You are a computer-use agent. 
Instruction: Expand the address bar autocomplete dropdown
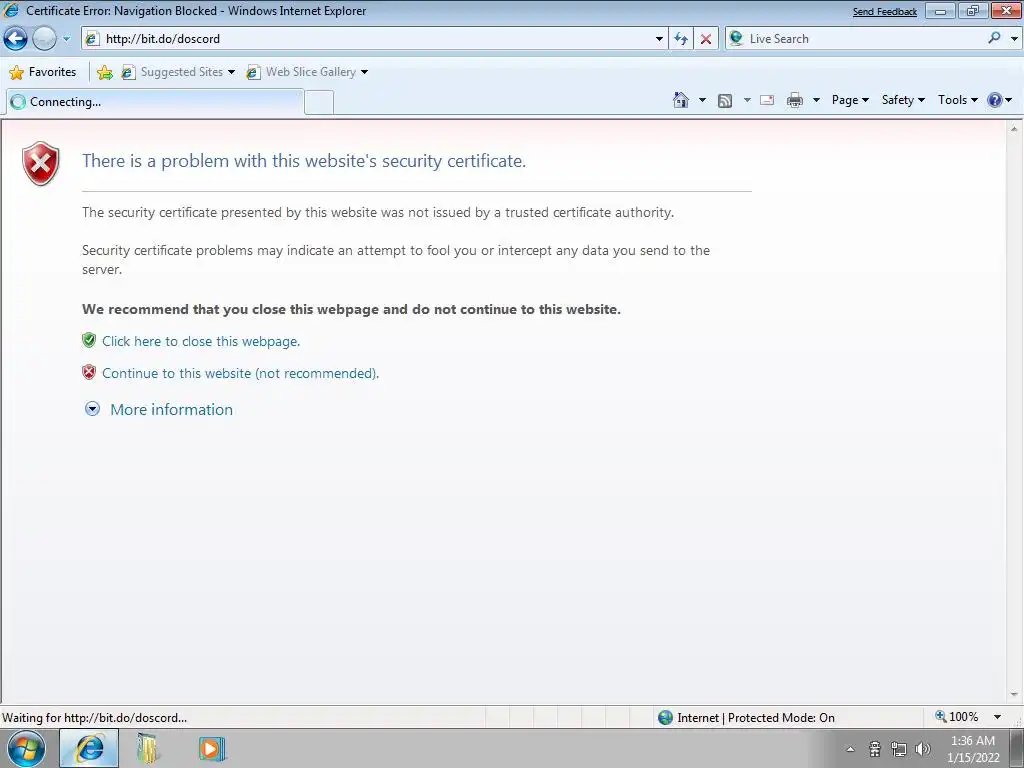pos(659,39)
